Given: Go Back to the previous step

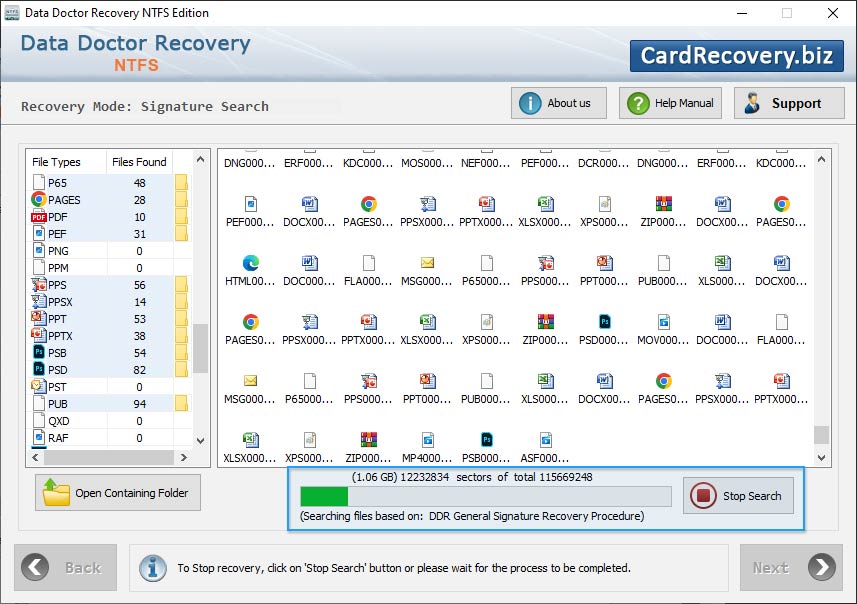Looking at the screenshot, I should [x=66, y=567].
